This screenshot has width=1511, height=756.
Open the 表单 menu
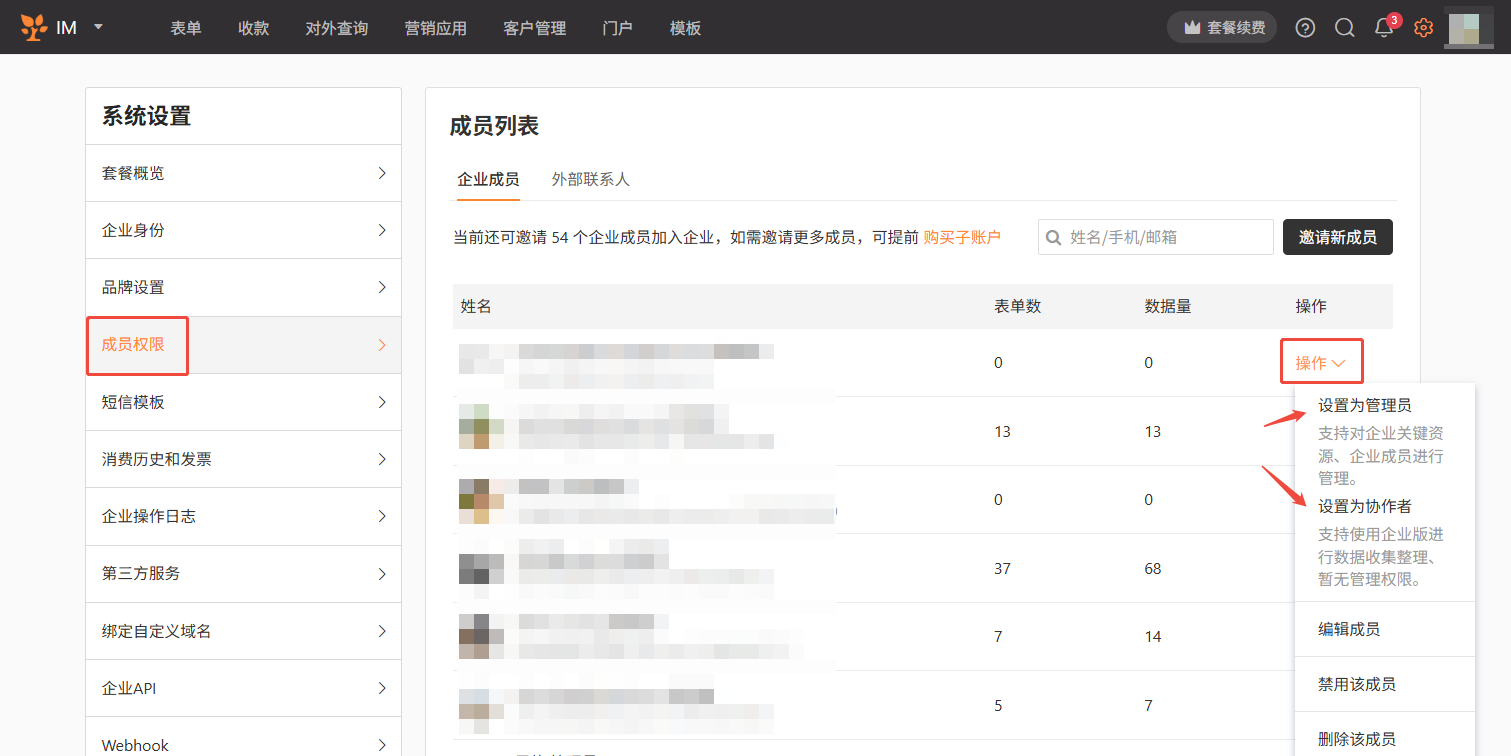(x=186, y=28)
